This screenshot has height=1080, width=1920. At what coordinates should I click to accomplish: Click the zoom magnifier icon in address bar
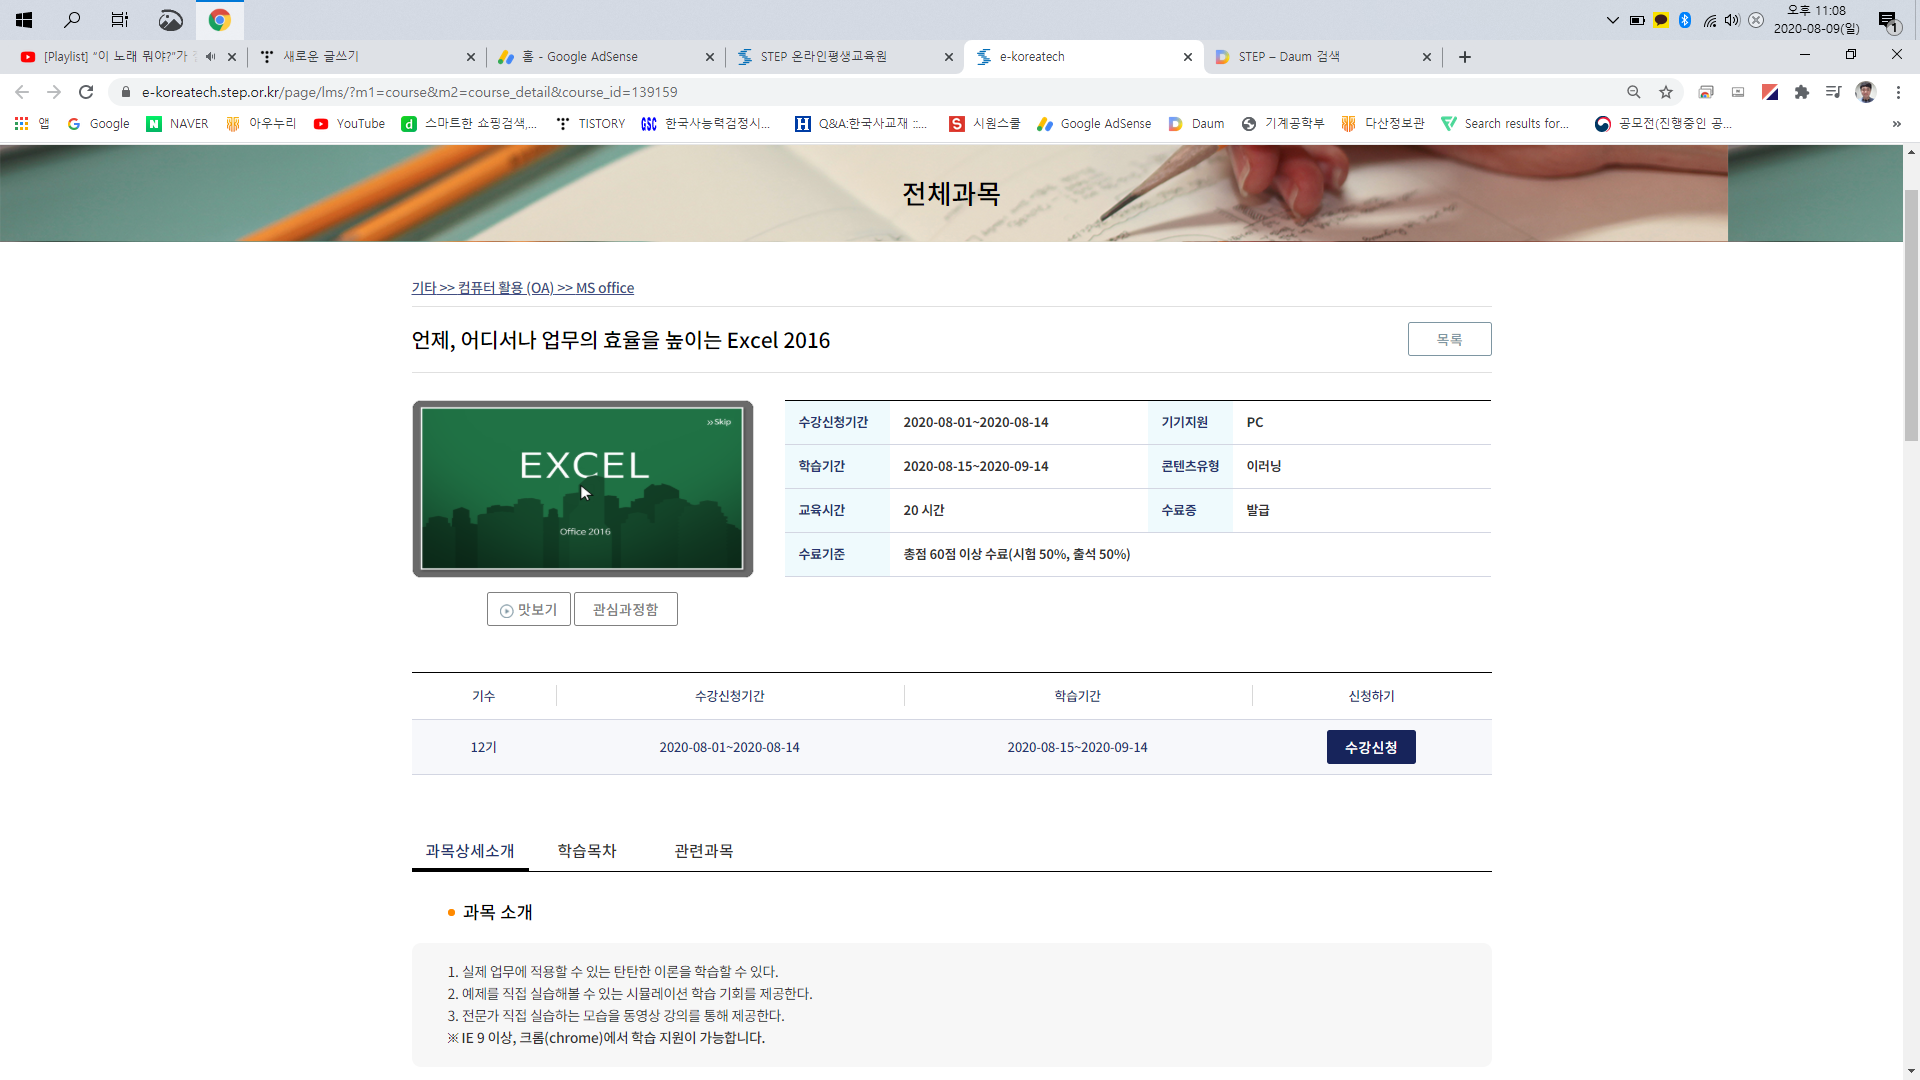(x=1634, y=92)
